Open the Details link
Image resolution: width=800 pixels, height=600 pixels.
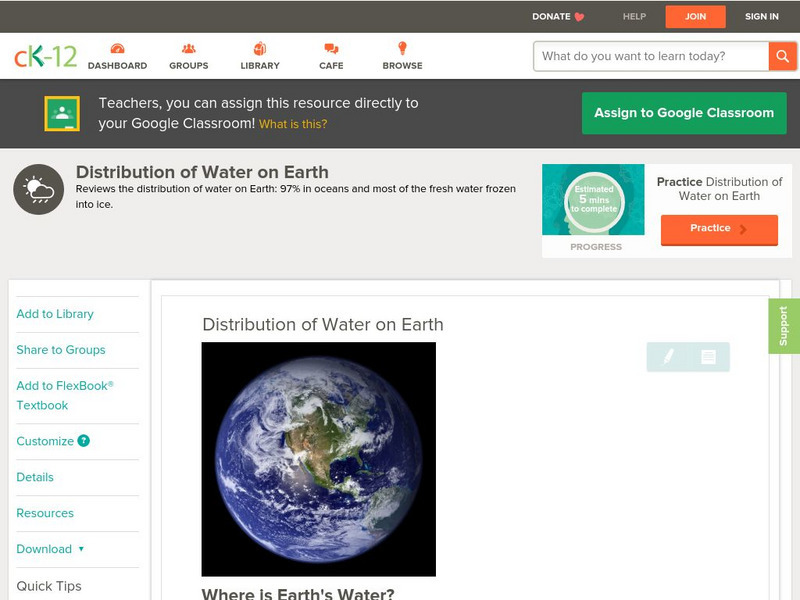click(x=35, y=477)
